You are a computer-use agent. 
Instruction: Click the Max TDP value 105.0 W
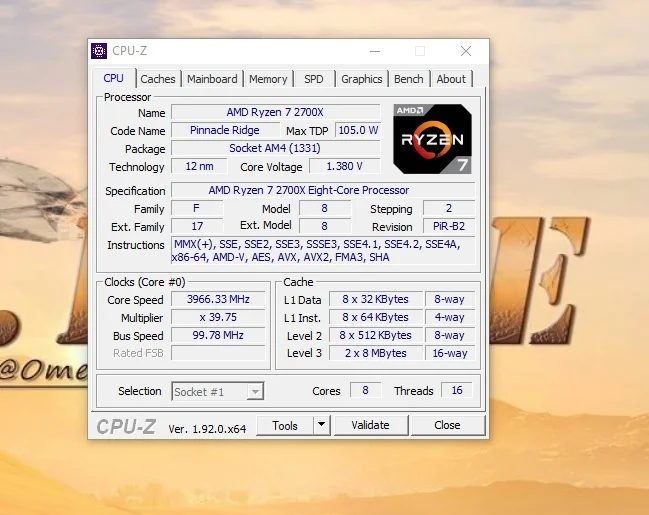[x=358, y=130]
